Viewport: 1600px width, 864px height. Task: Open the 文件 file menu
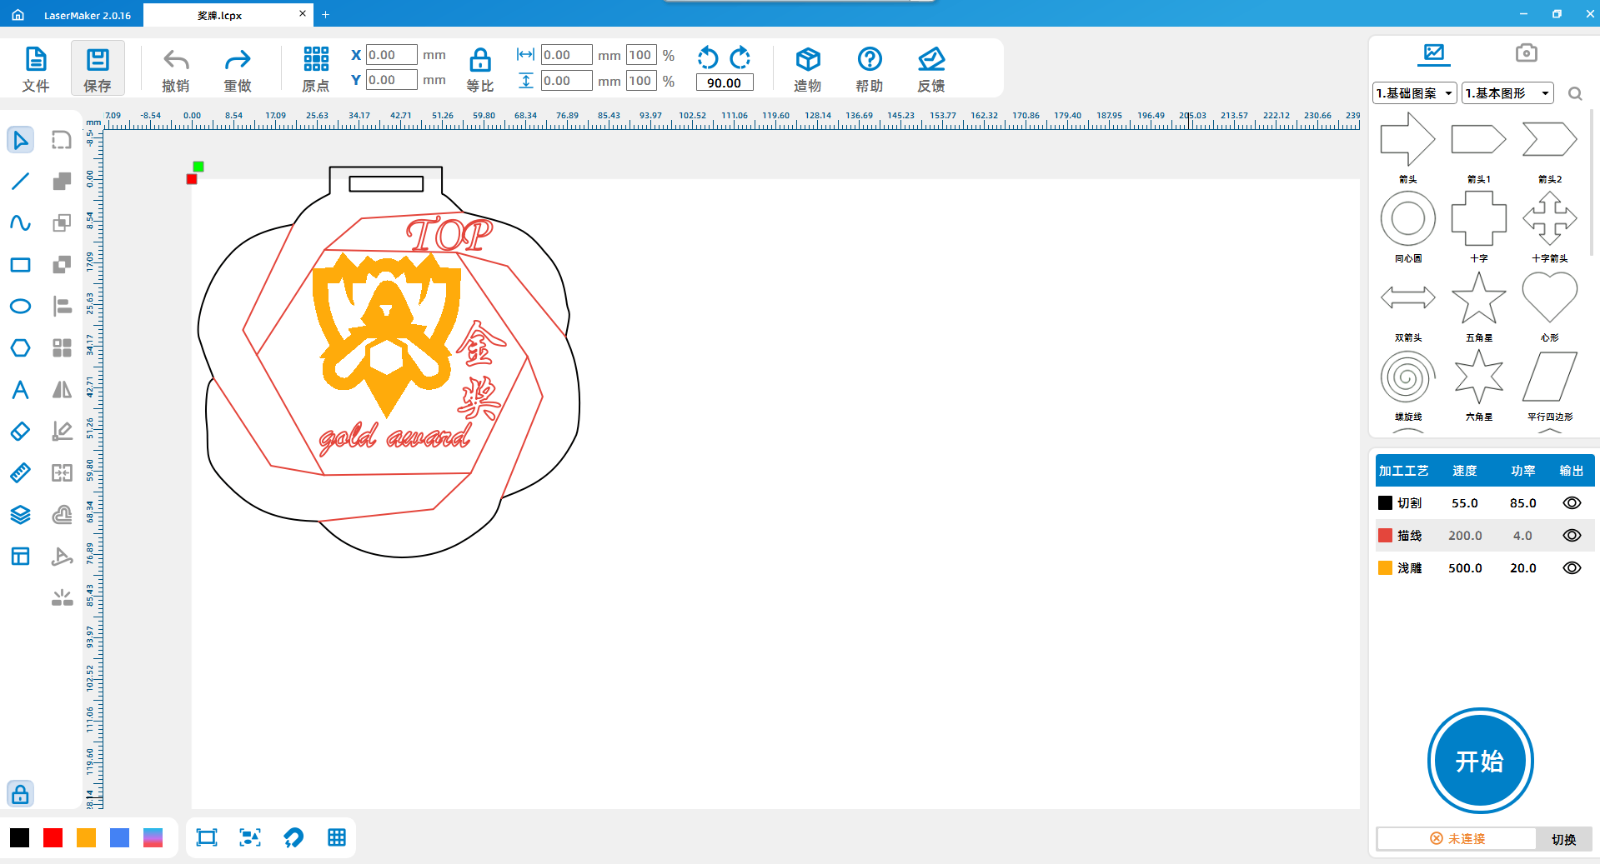pyautogui.click(x=36, y=69)
